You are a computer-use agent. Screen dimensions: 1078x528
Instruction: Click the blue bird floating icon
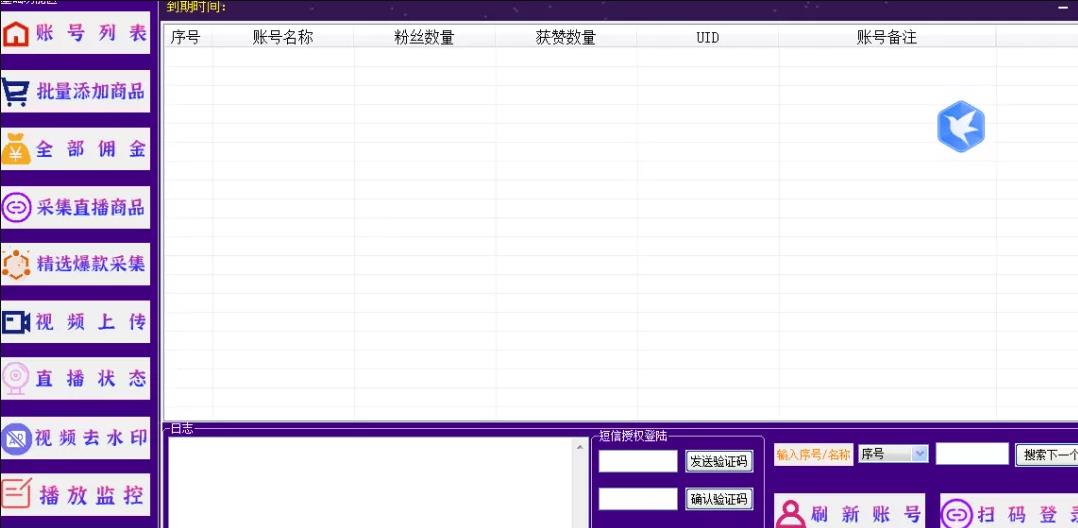click(960, 127)
